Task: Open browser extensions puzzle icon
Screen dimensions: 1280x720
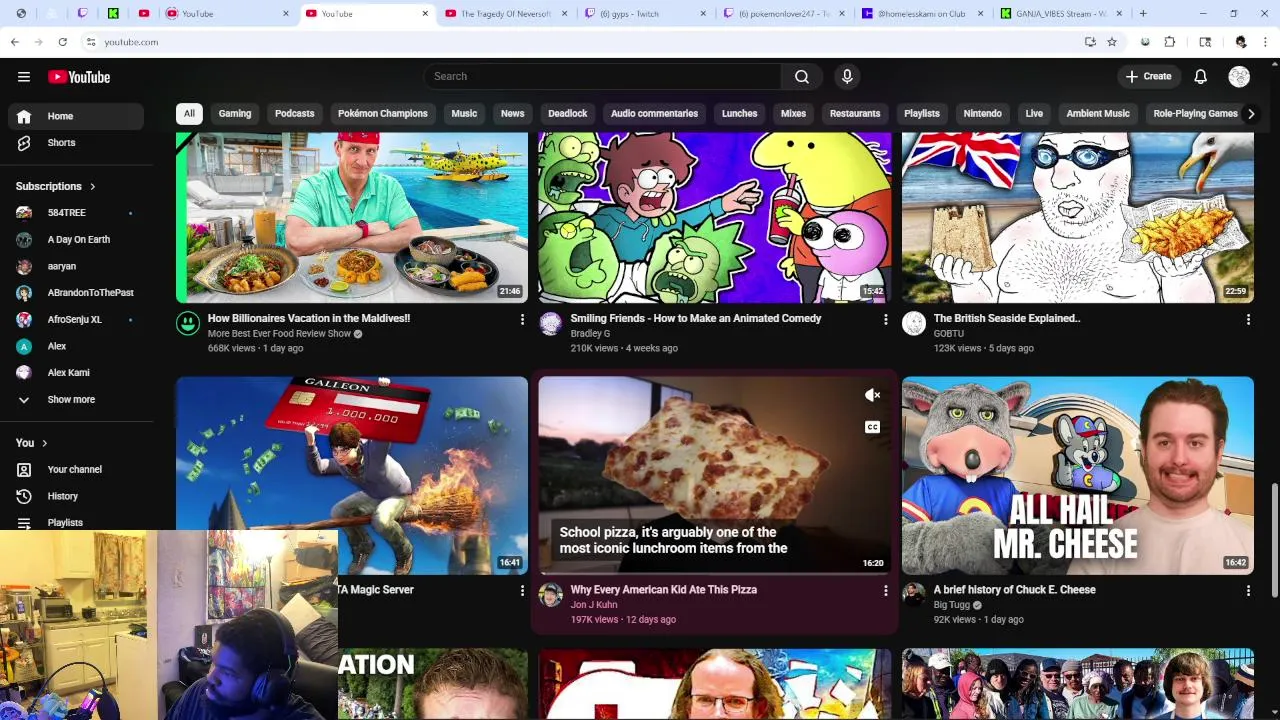Action: (1170, 42)
